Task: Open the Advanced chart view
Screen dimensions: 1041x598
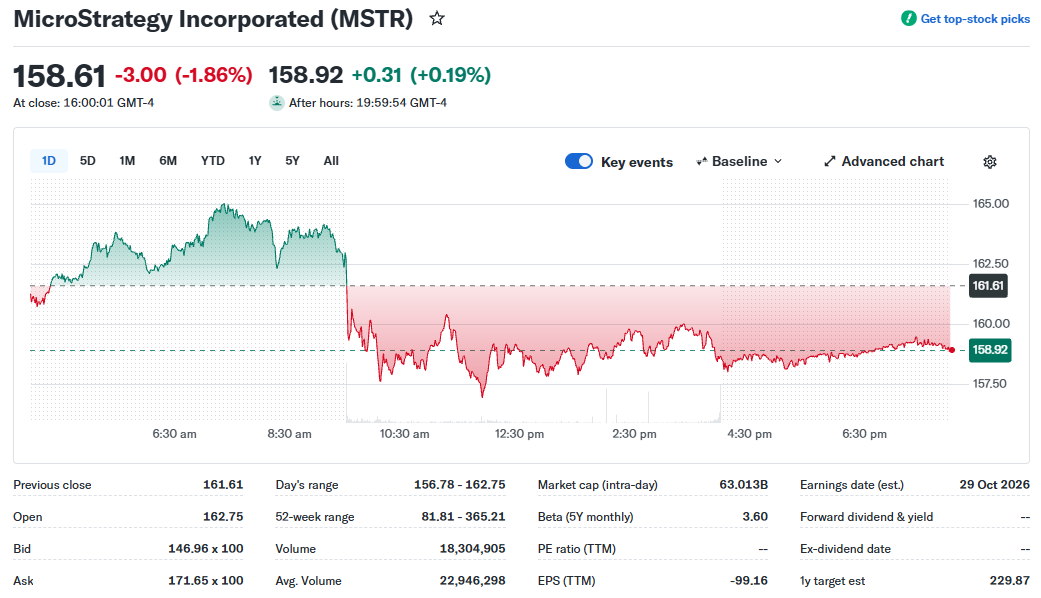Action: (x=884, y=161)
